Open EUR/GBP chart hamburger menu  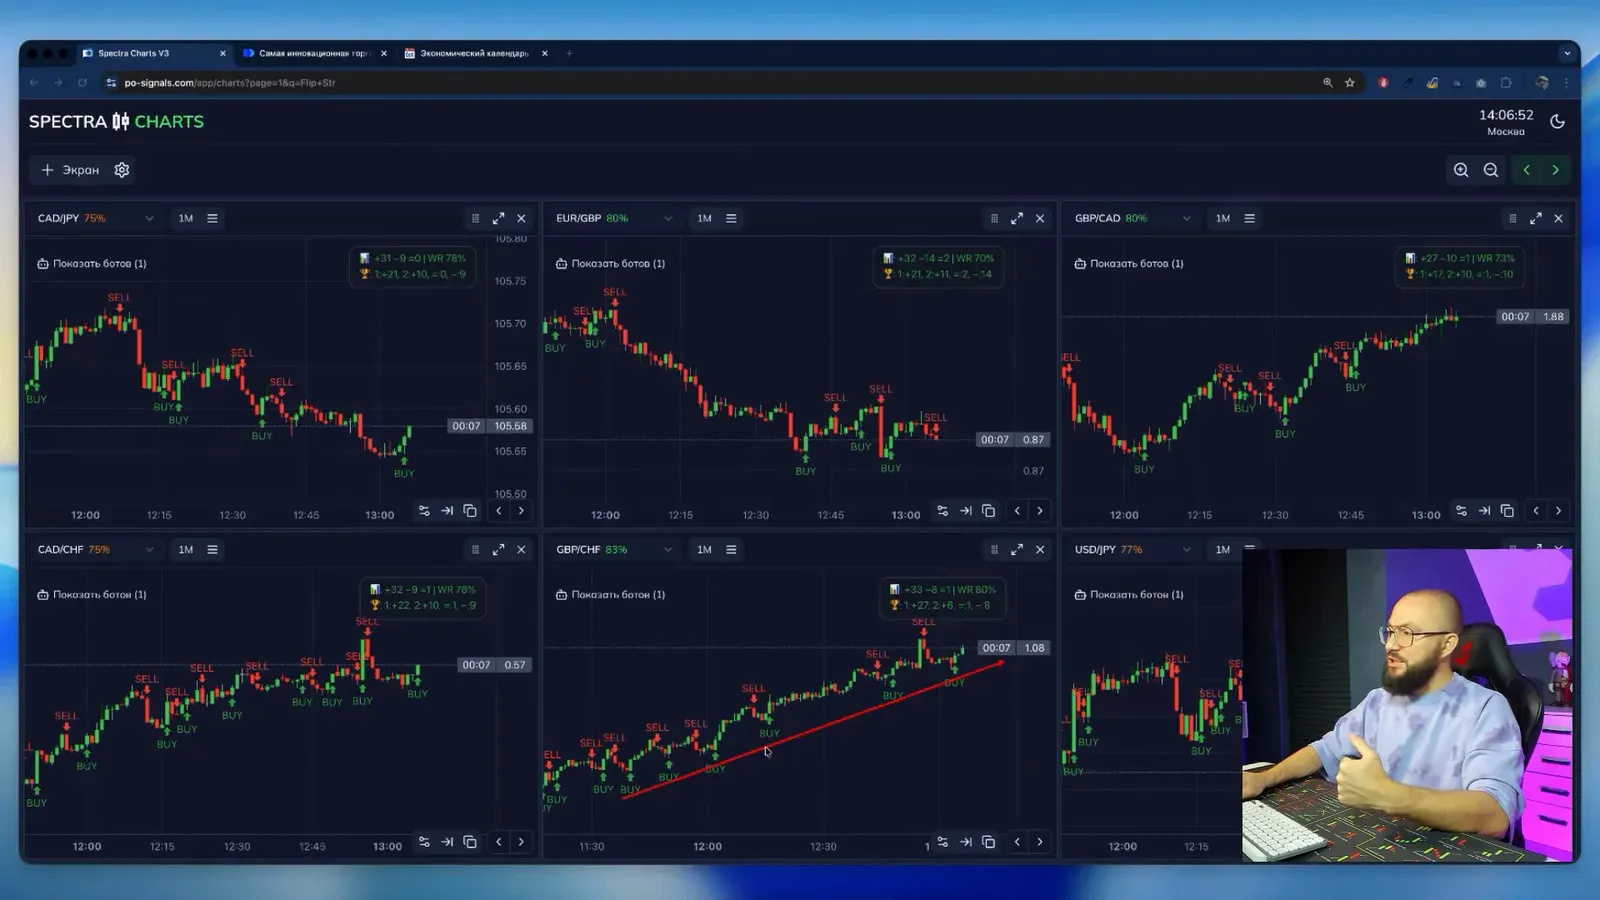tap(731, 218)
